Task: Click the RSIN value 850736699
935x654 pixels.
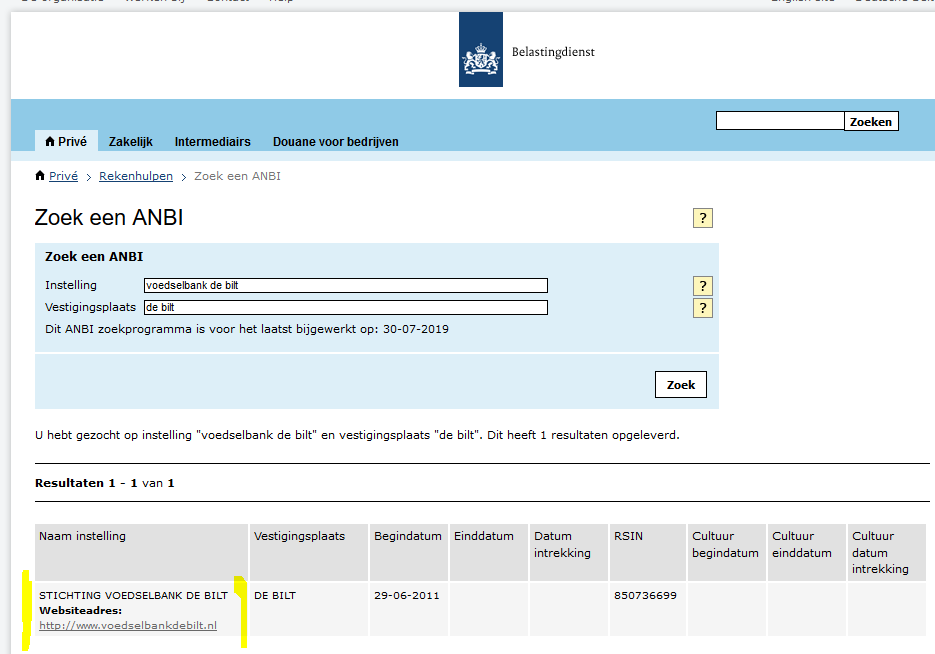Action: pyautogui.click(x=645, y=595)
